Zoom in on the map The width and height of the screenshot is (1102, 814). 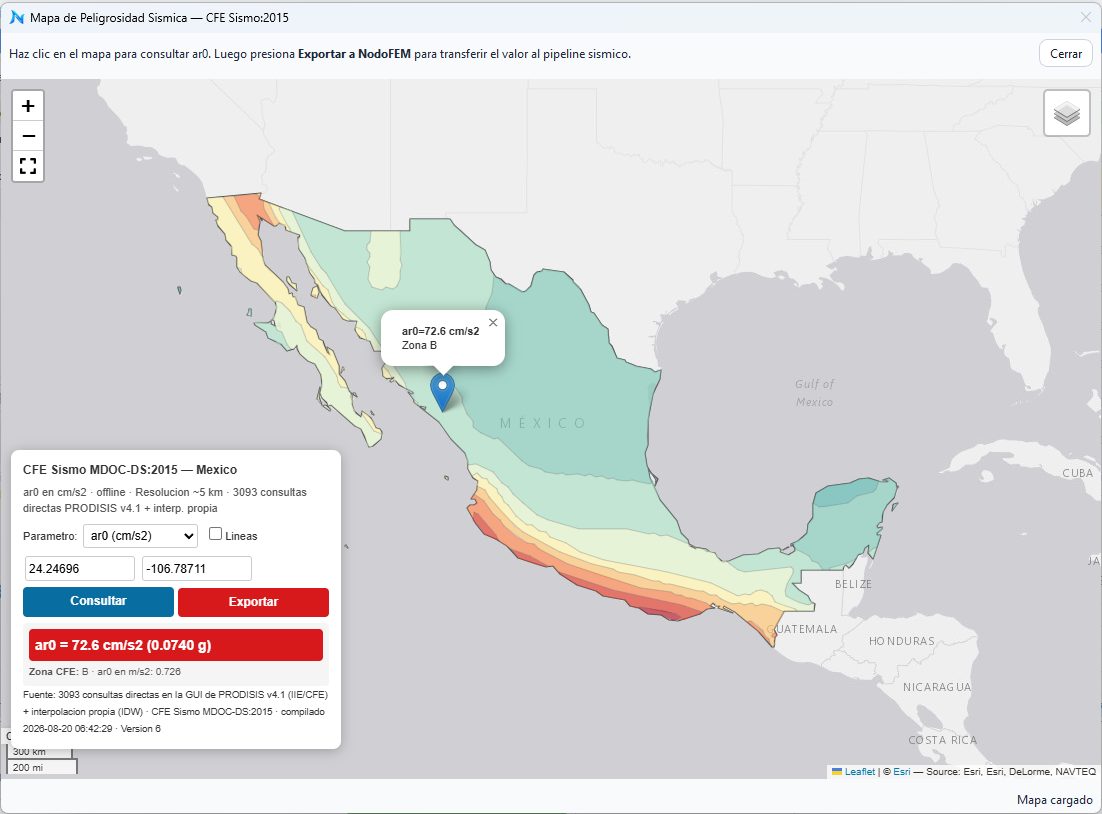(28, 106)
